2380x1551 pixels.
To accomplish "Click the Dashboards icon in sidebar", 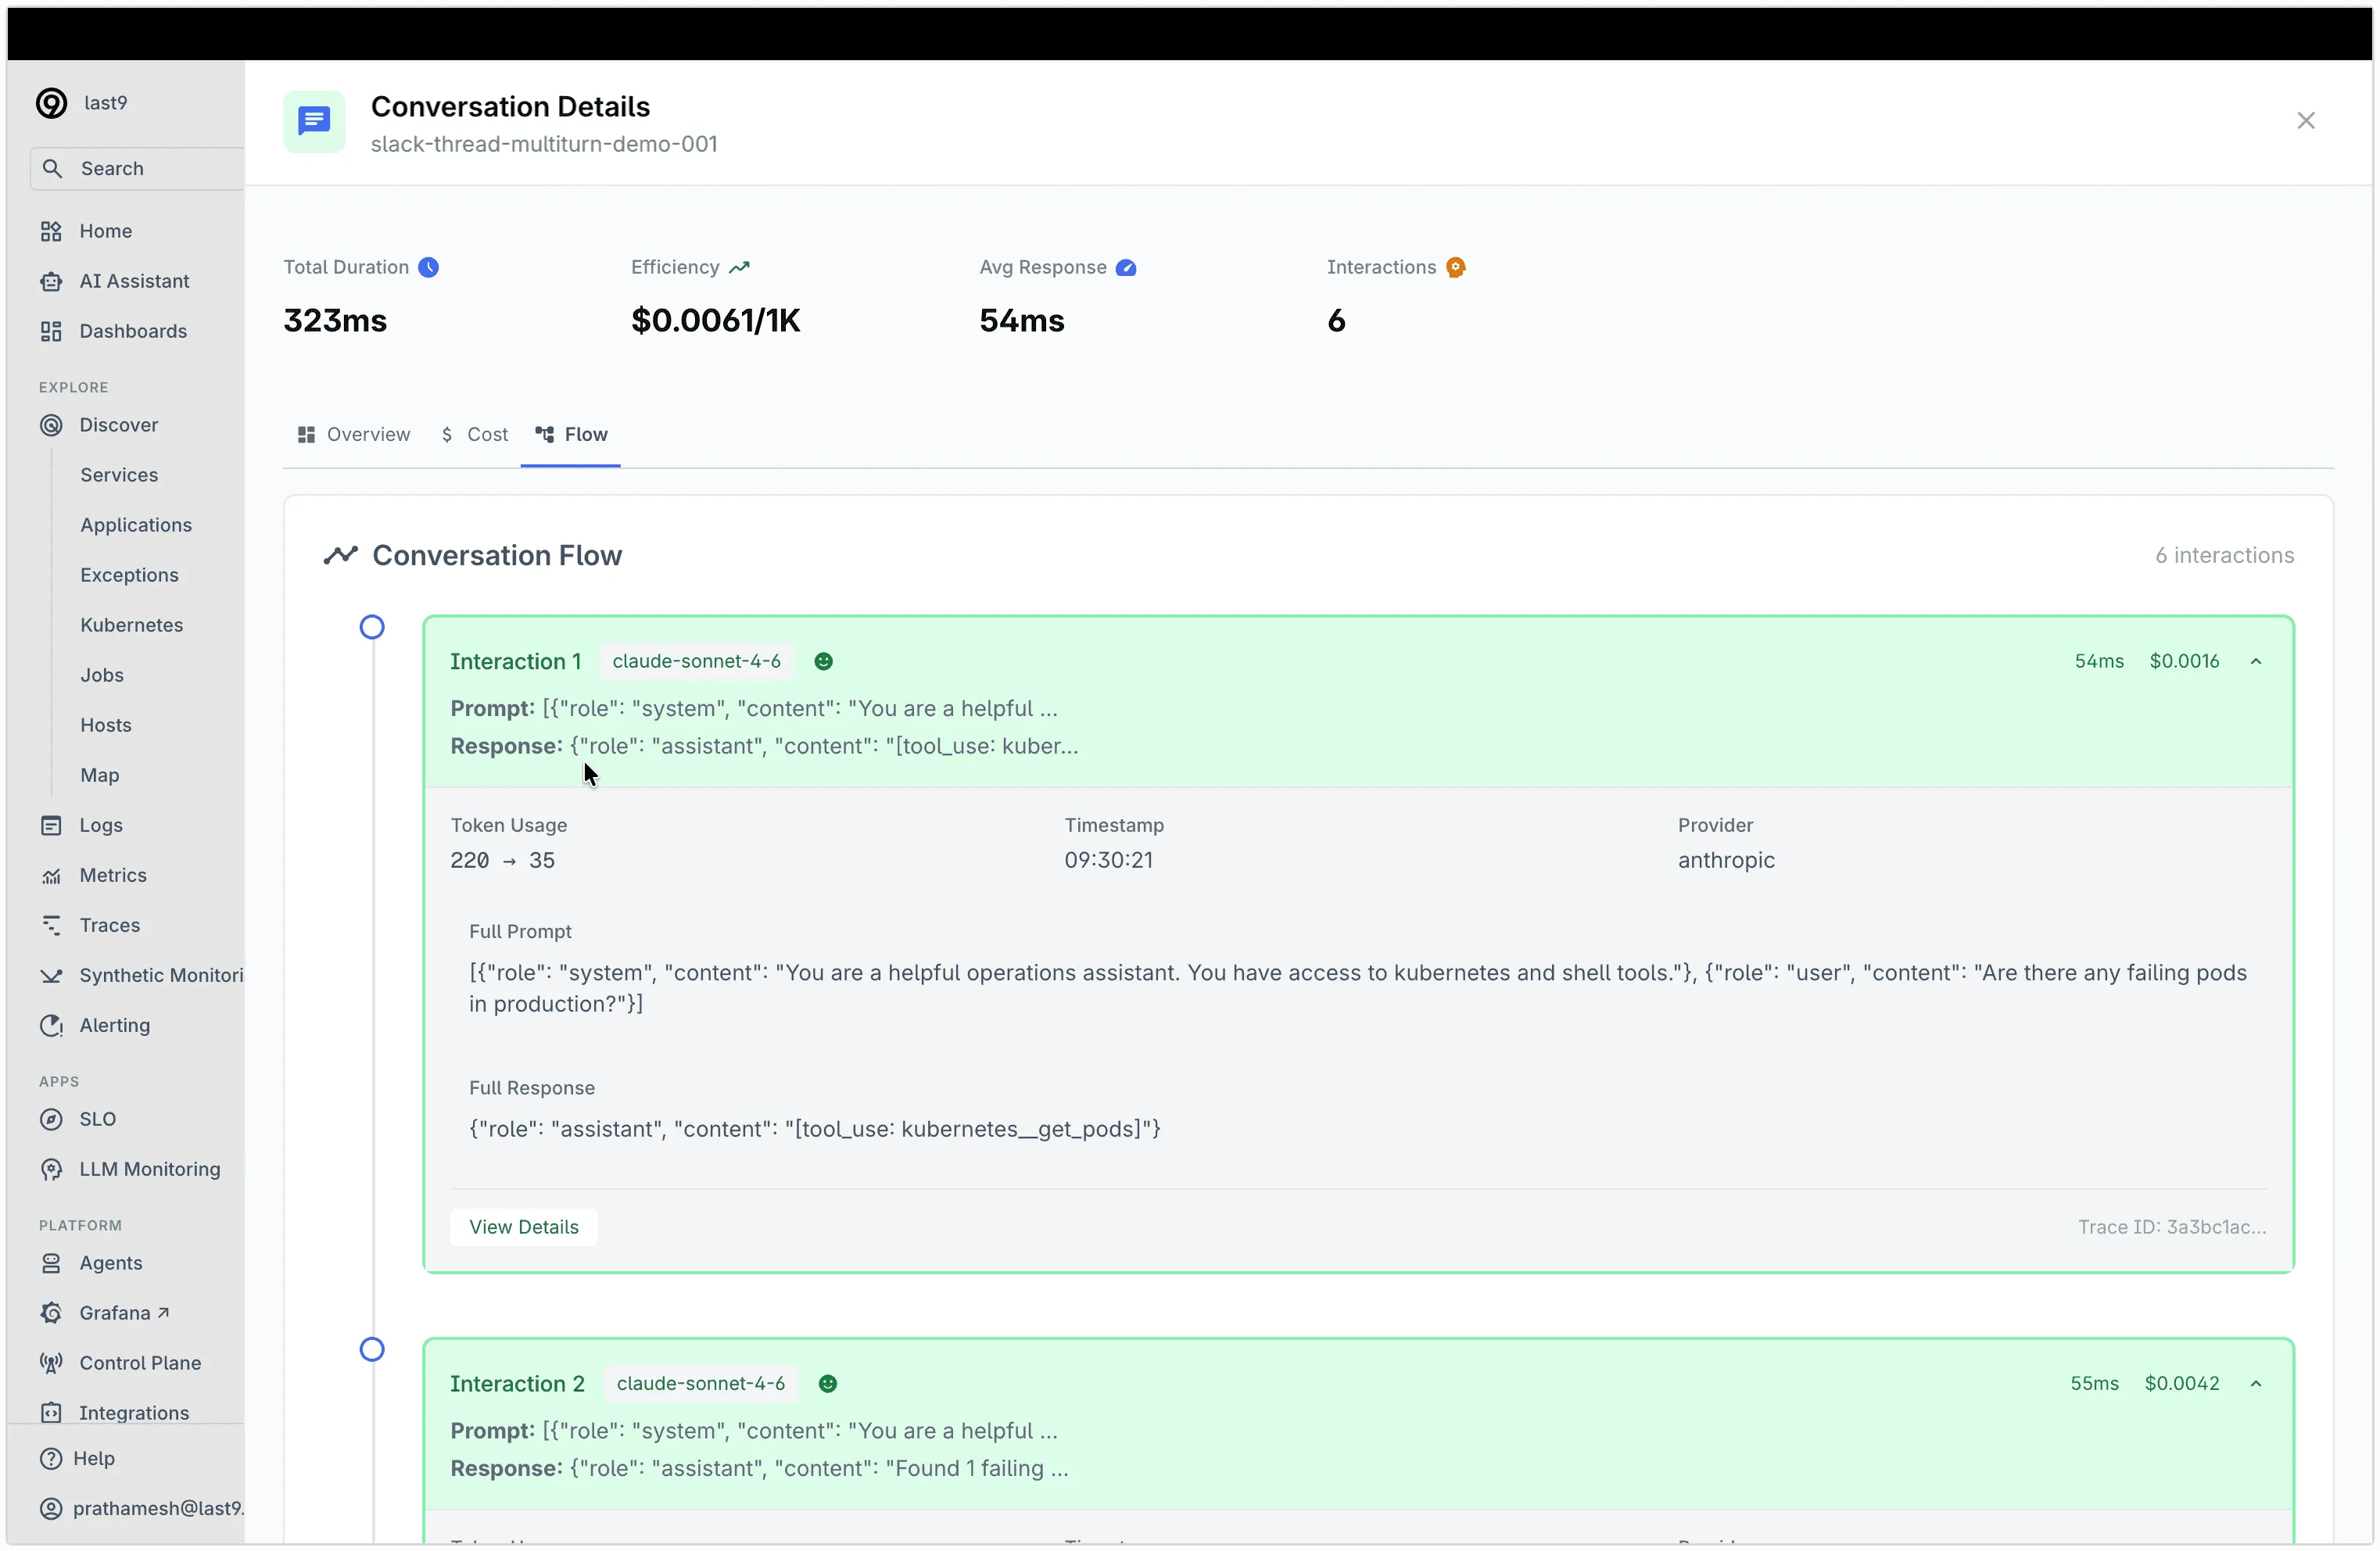I will click(x=51, y=331).
